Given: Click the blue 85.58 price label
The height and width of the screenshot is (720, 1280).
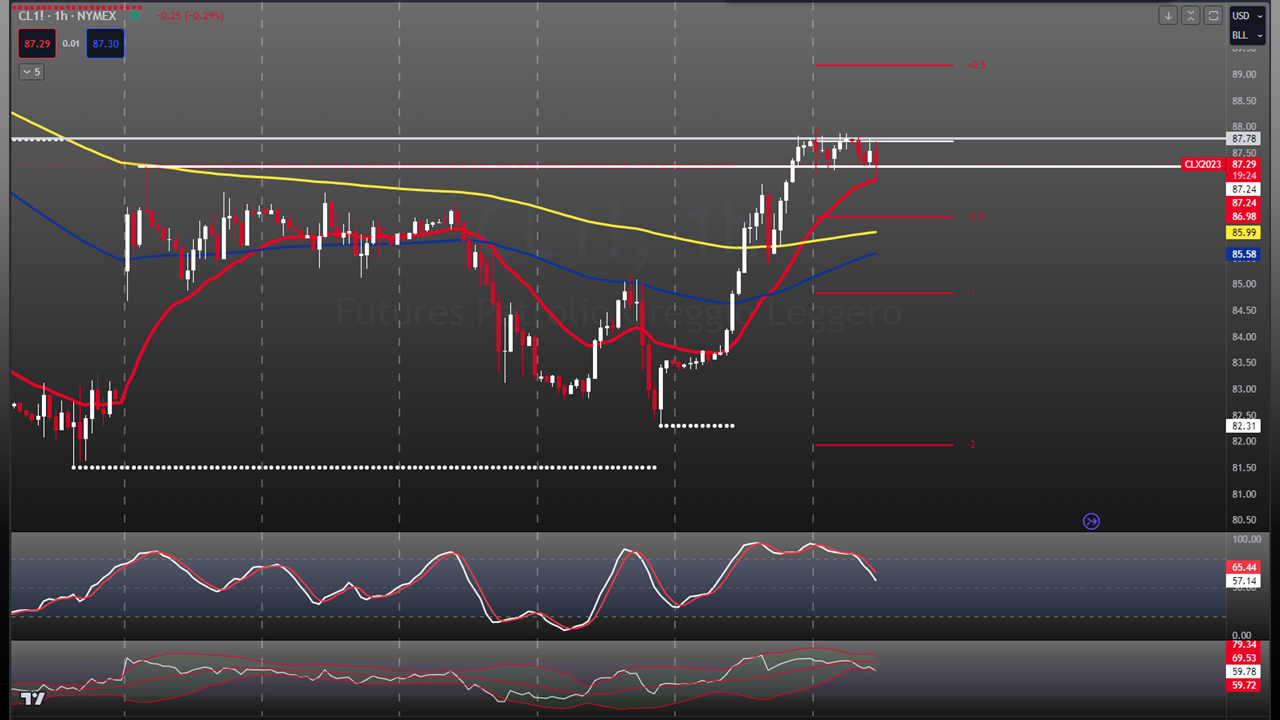Looking at the screenshot, I should click(1244, 254).
